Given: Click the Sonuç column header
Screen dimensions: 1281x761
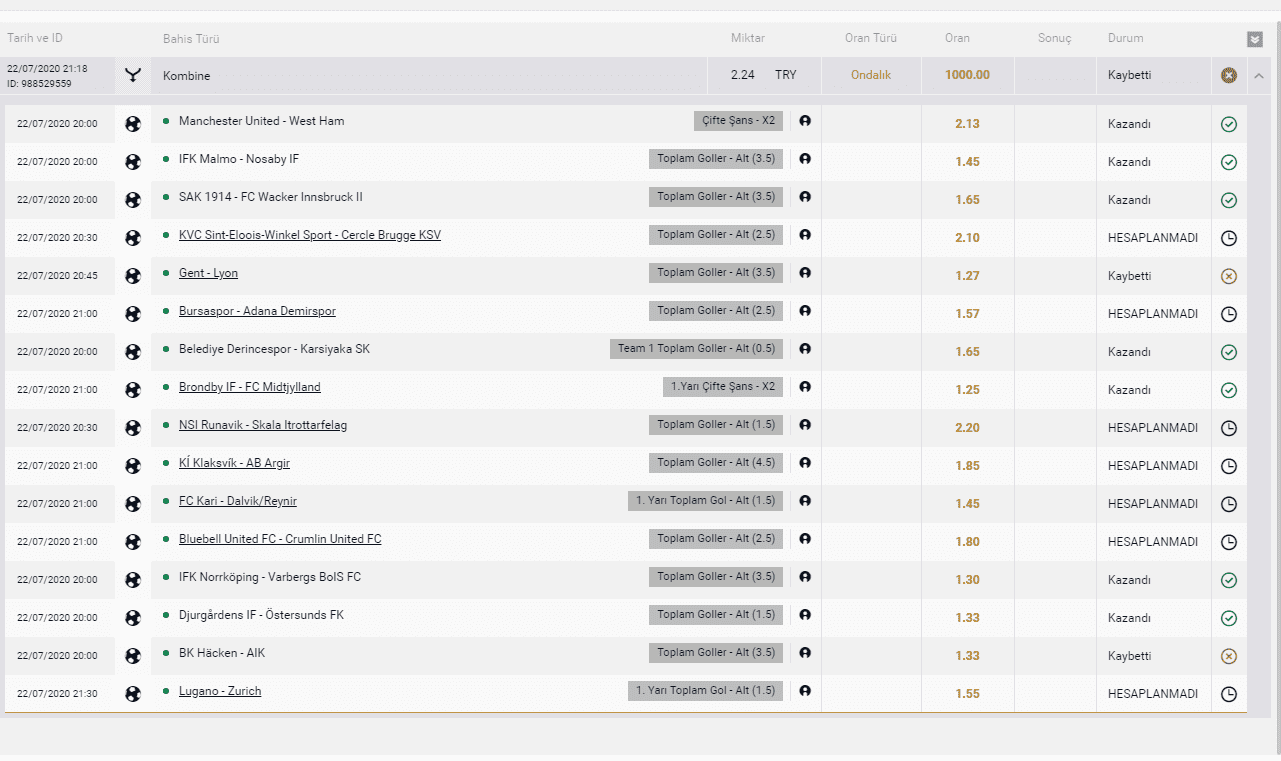Looking at the screenshot, I should pos(1054,39).
